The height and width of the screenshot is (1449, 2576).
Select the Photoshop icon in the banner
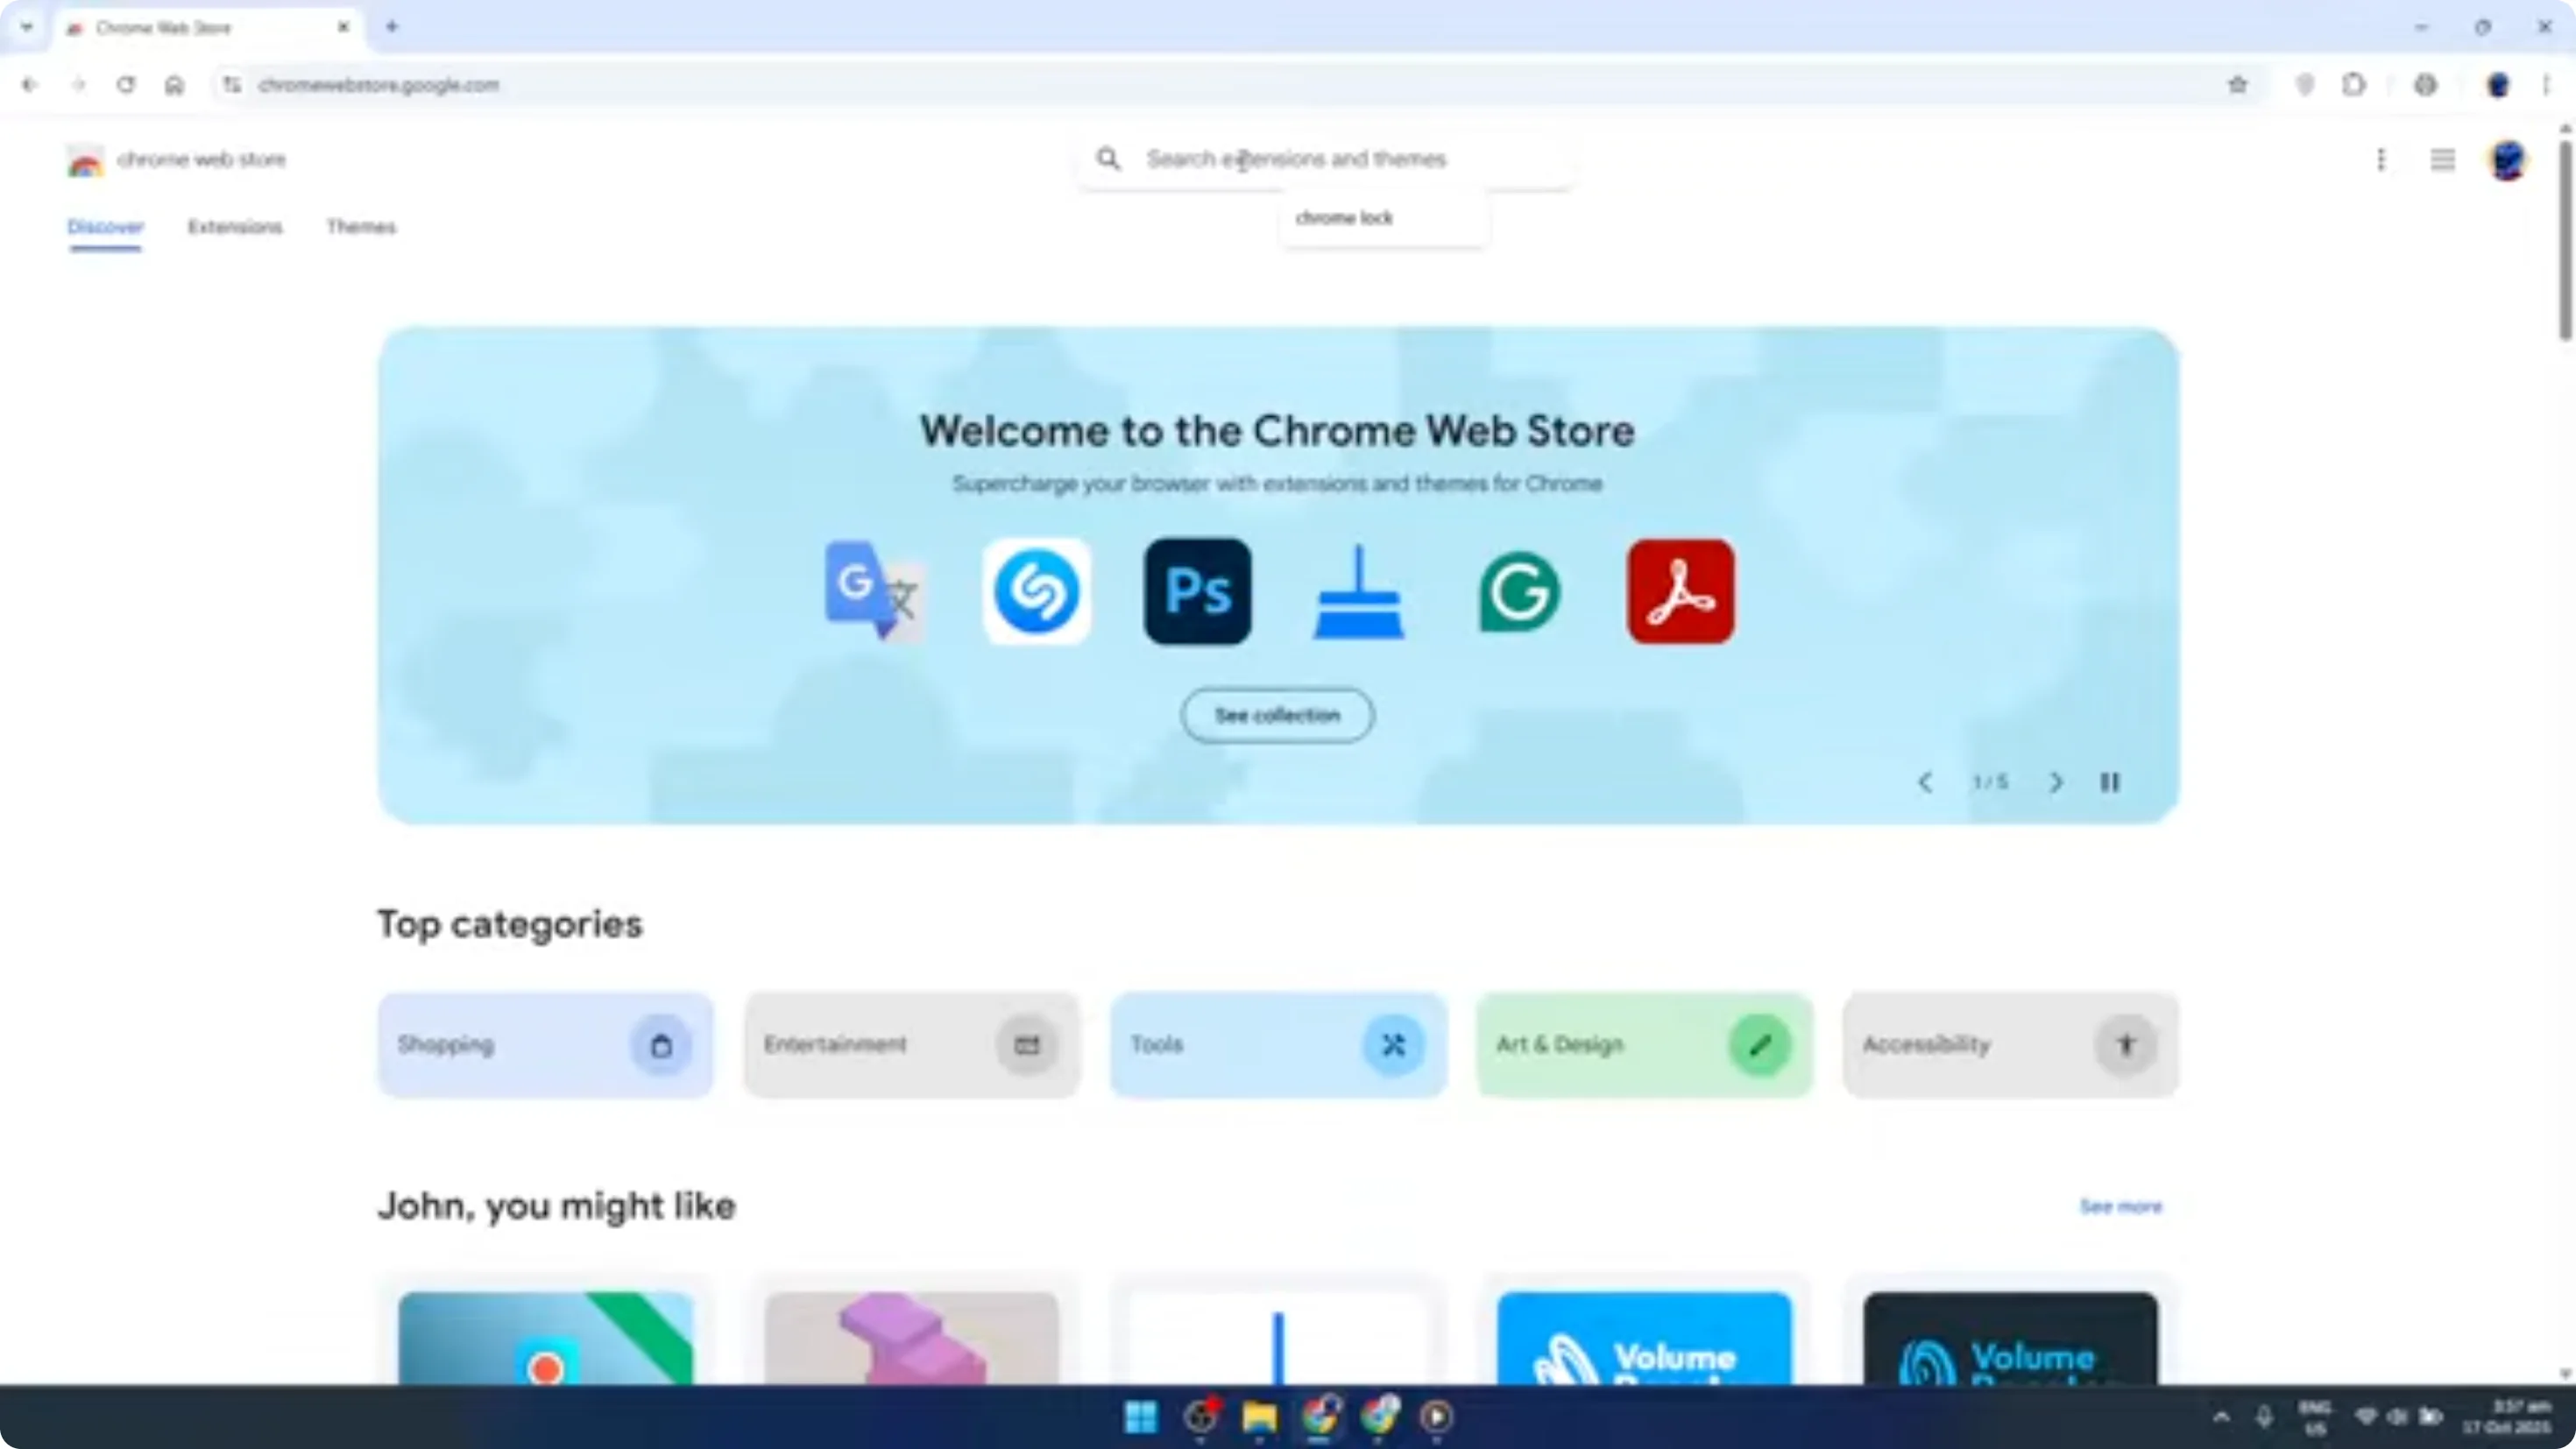(1196, 591)
